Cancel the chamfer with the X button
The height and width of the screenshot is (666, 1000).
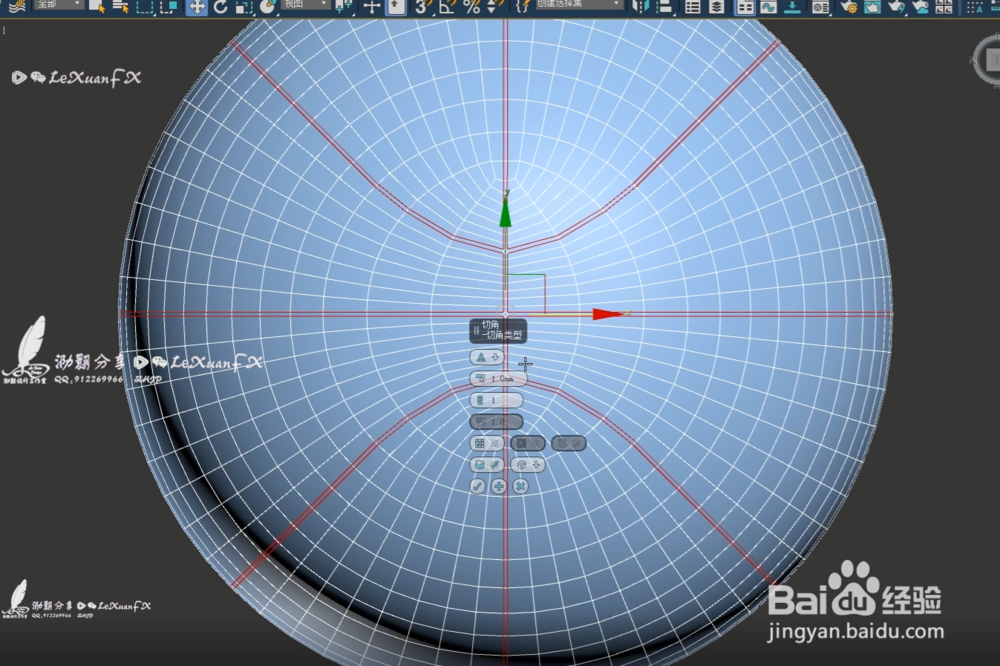[x=520, y=487]
